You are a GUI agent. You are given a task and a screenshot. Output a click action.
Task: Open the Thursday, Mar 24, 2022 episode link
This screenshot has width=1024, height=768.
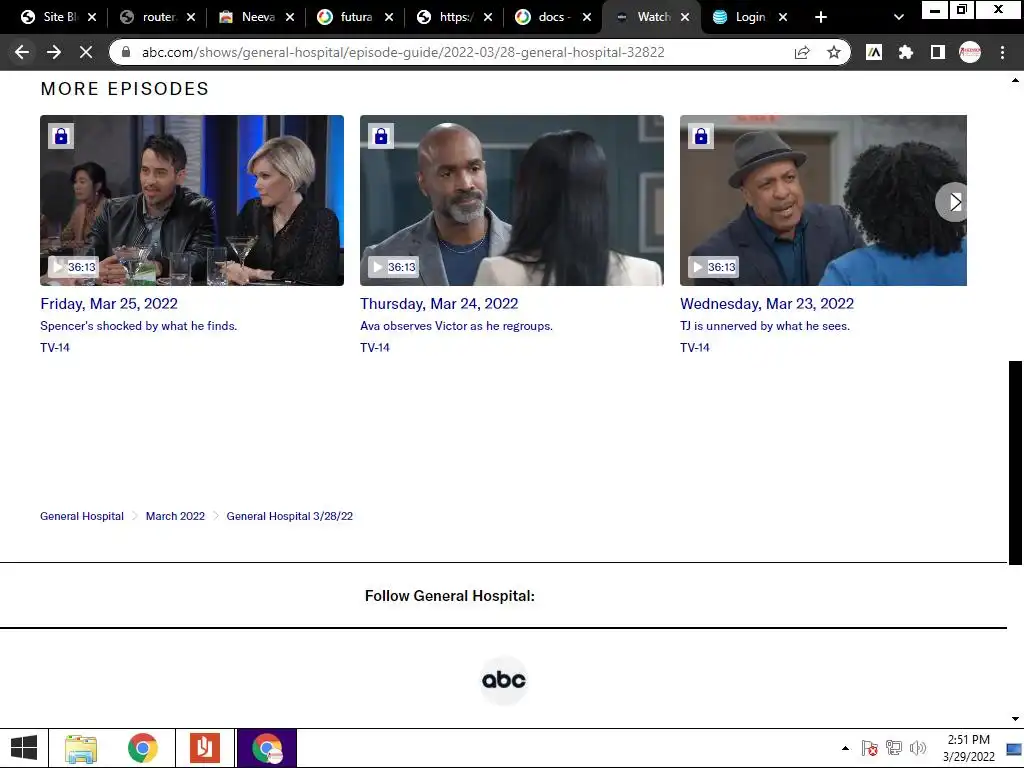click(x=439, y=304)
